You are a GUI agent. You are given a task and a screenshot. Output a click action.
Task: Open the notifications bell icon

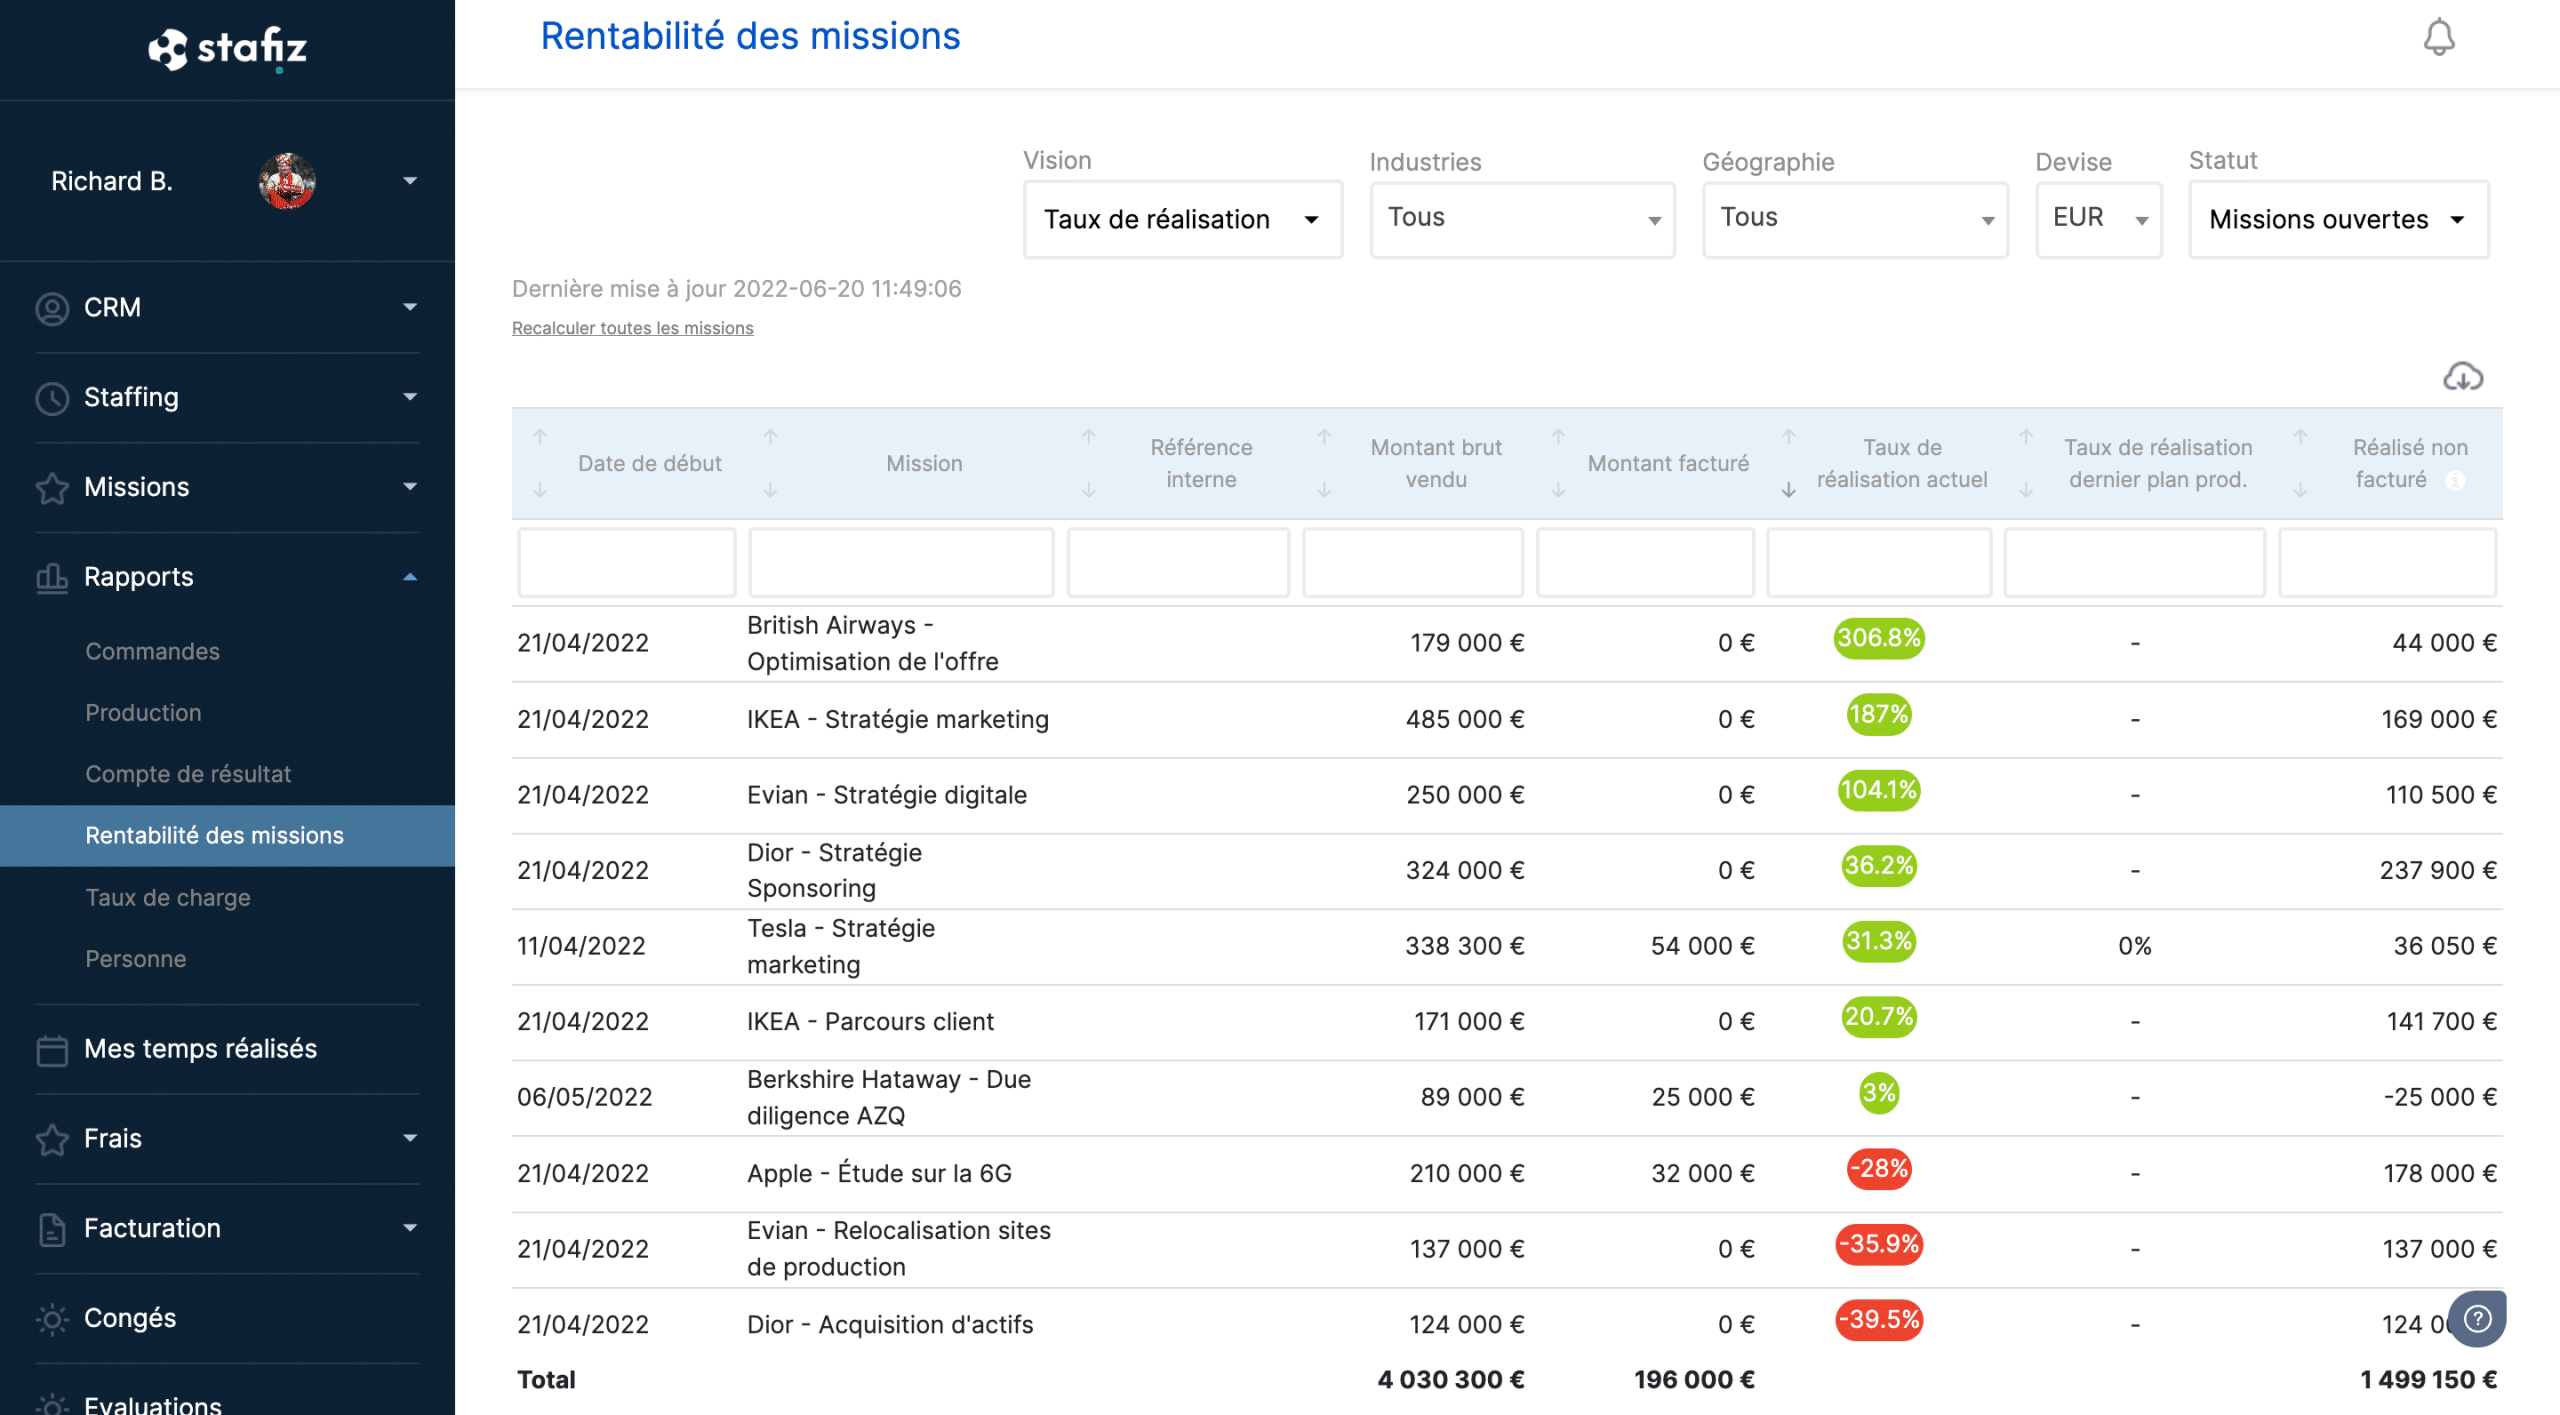click(x=2437, y=37)
